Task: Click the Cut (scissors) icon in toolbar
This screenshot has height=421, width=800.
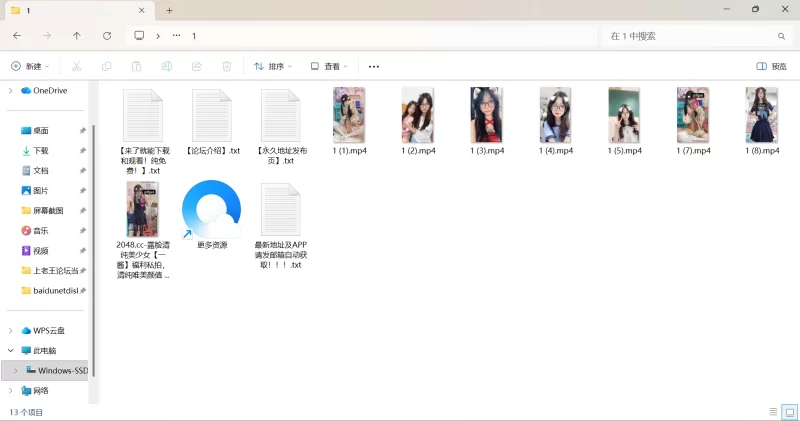Action: tap(76, 66)
